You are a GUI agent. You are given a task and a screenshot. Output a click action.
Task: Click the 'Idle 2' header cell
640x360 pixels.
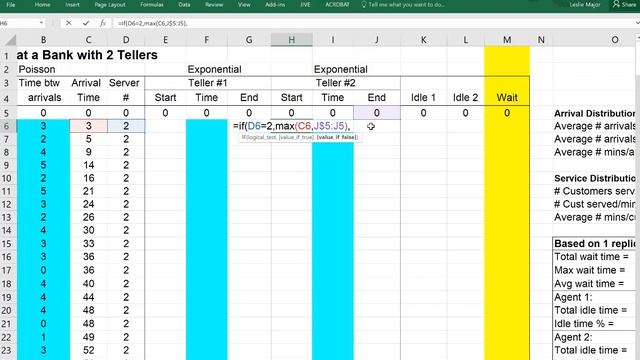[x=465, y=98]
